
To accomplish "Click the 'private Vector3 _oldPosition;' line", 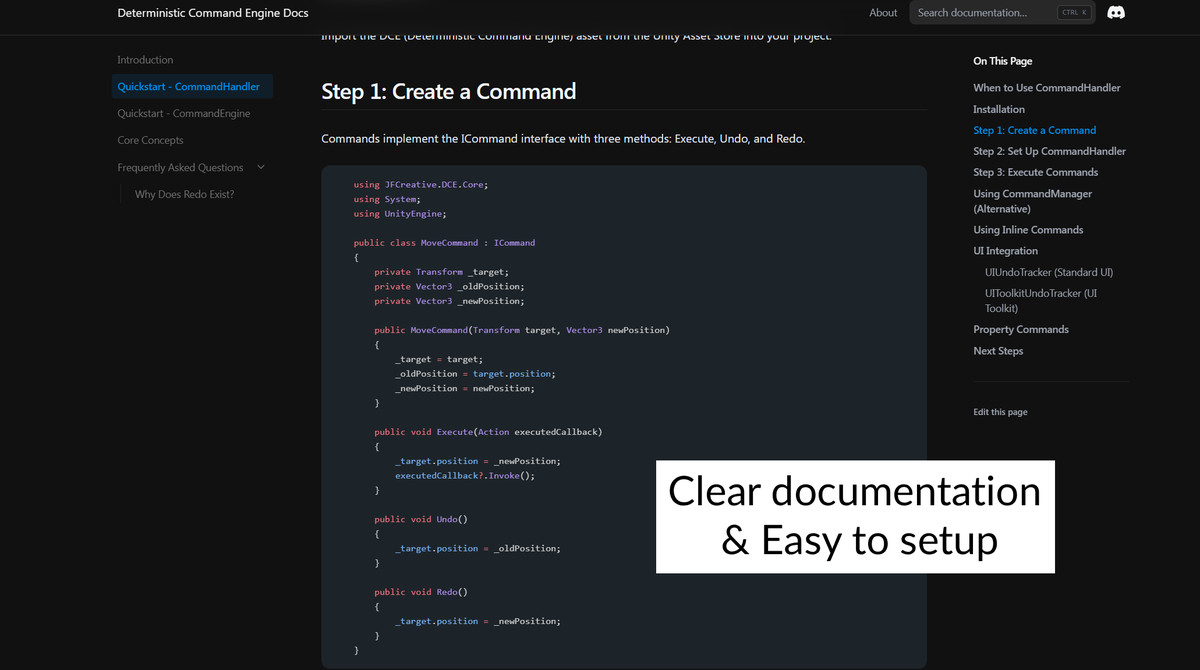I will click(449, 286).
